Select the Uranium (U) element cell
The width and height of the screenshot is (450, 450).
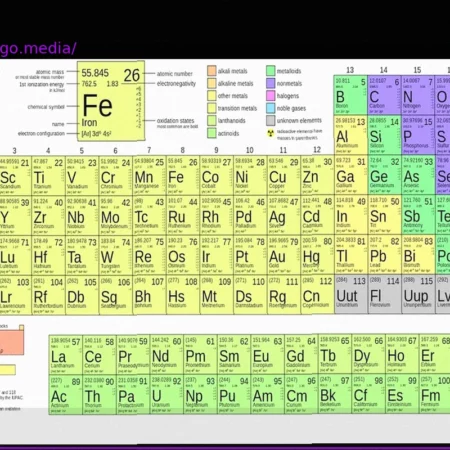click(x=167, y=394)
